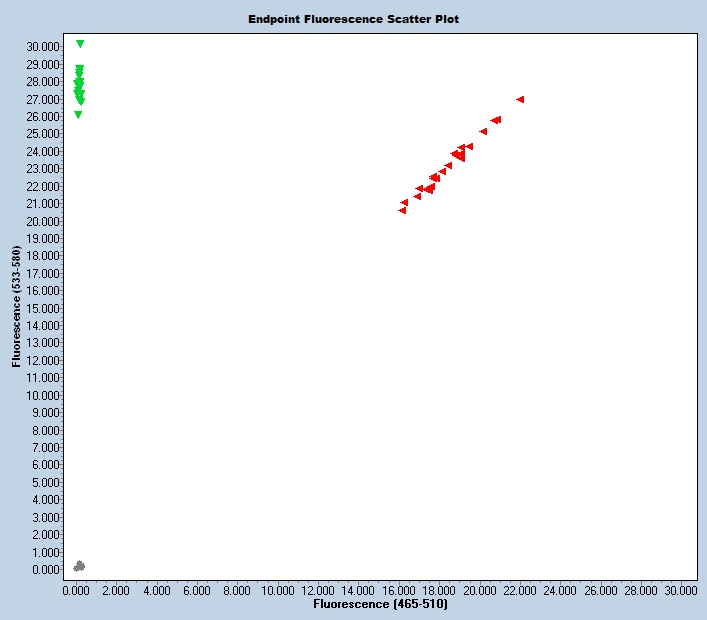The image size is (707, 620).
Task: Click the 10.000 tick on the x-axis
Action: click(278, 591)
